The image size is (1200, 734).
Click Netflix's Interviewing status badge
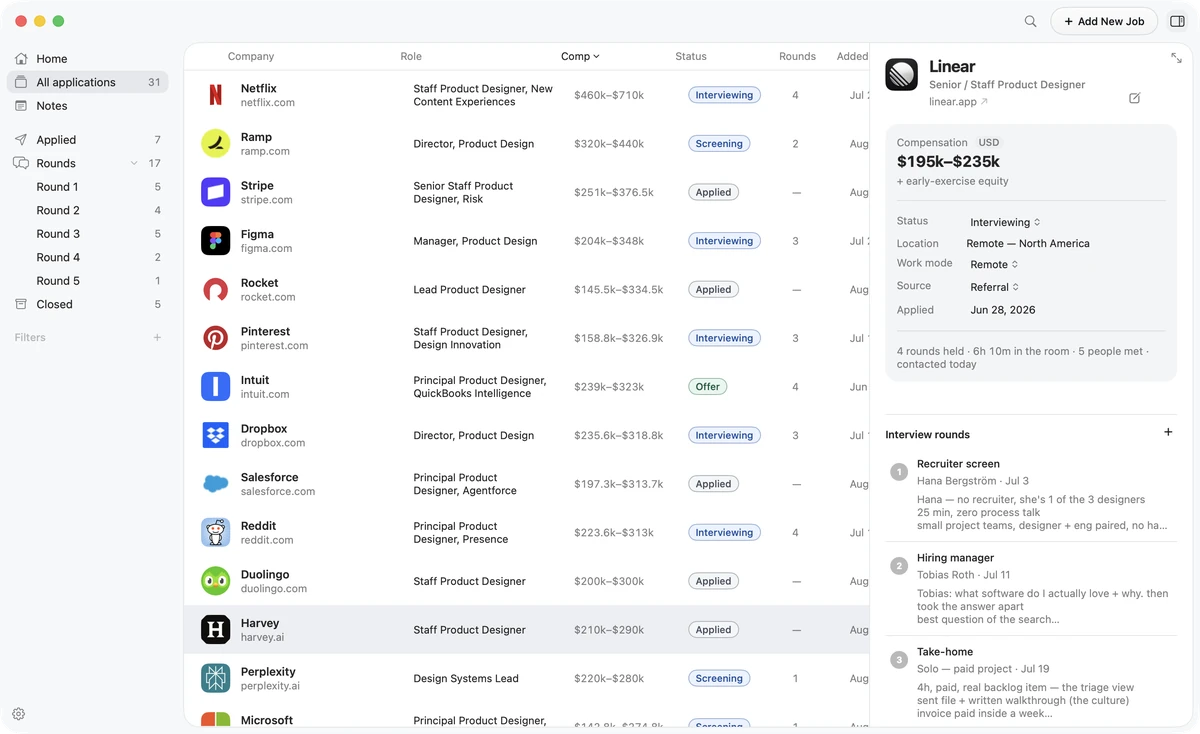(x=724, y=95)
